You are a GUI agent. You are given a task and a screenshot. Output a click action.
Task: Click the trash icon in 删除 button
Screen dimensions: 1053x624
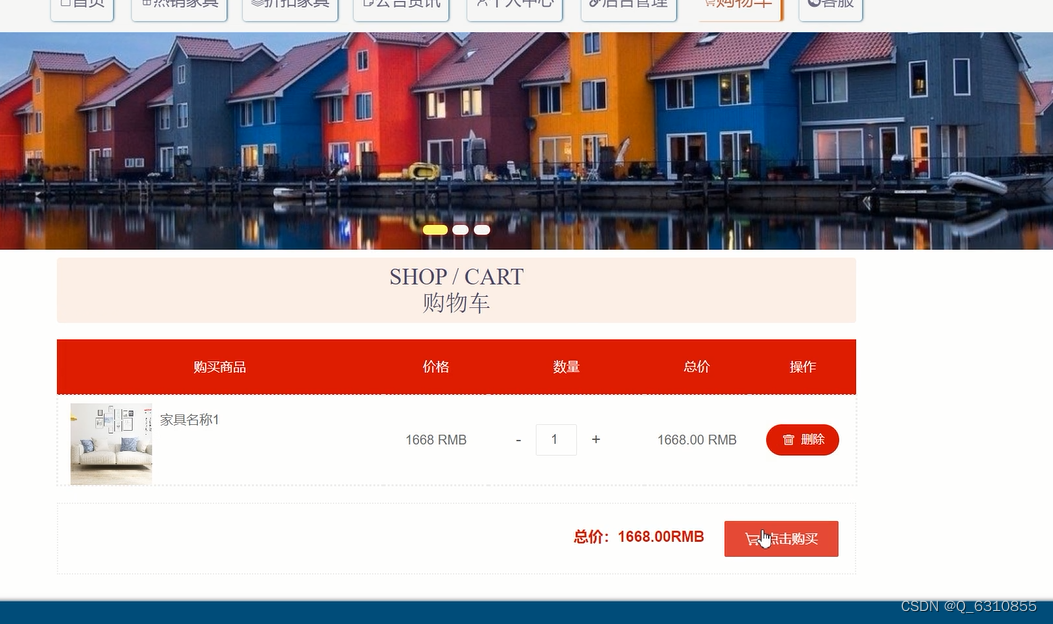click(x=788, y=440)
